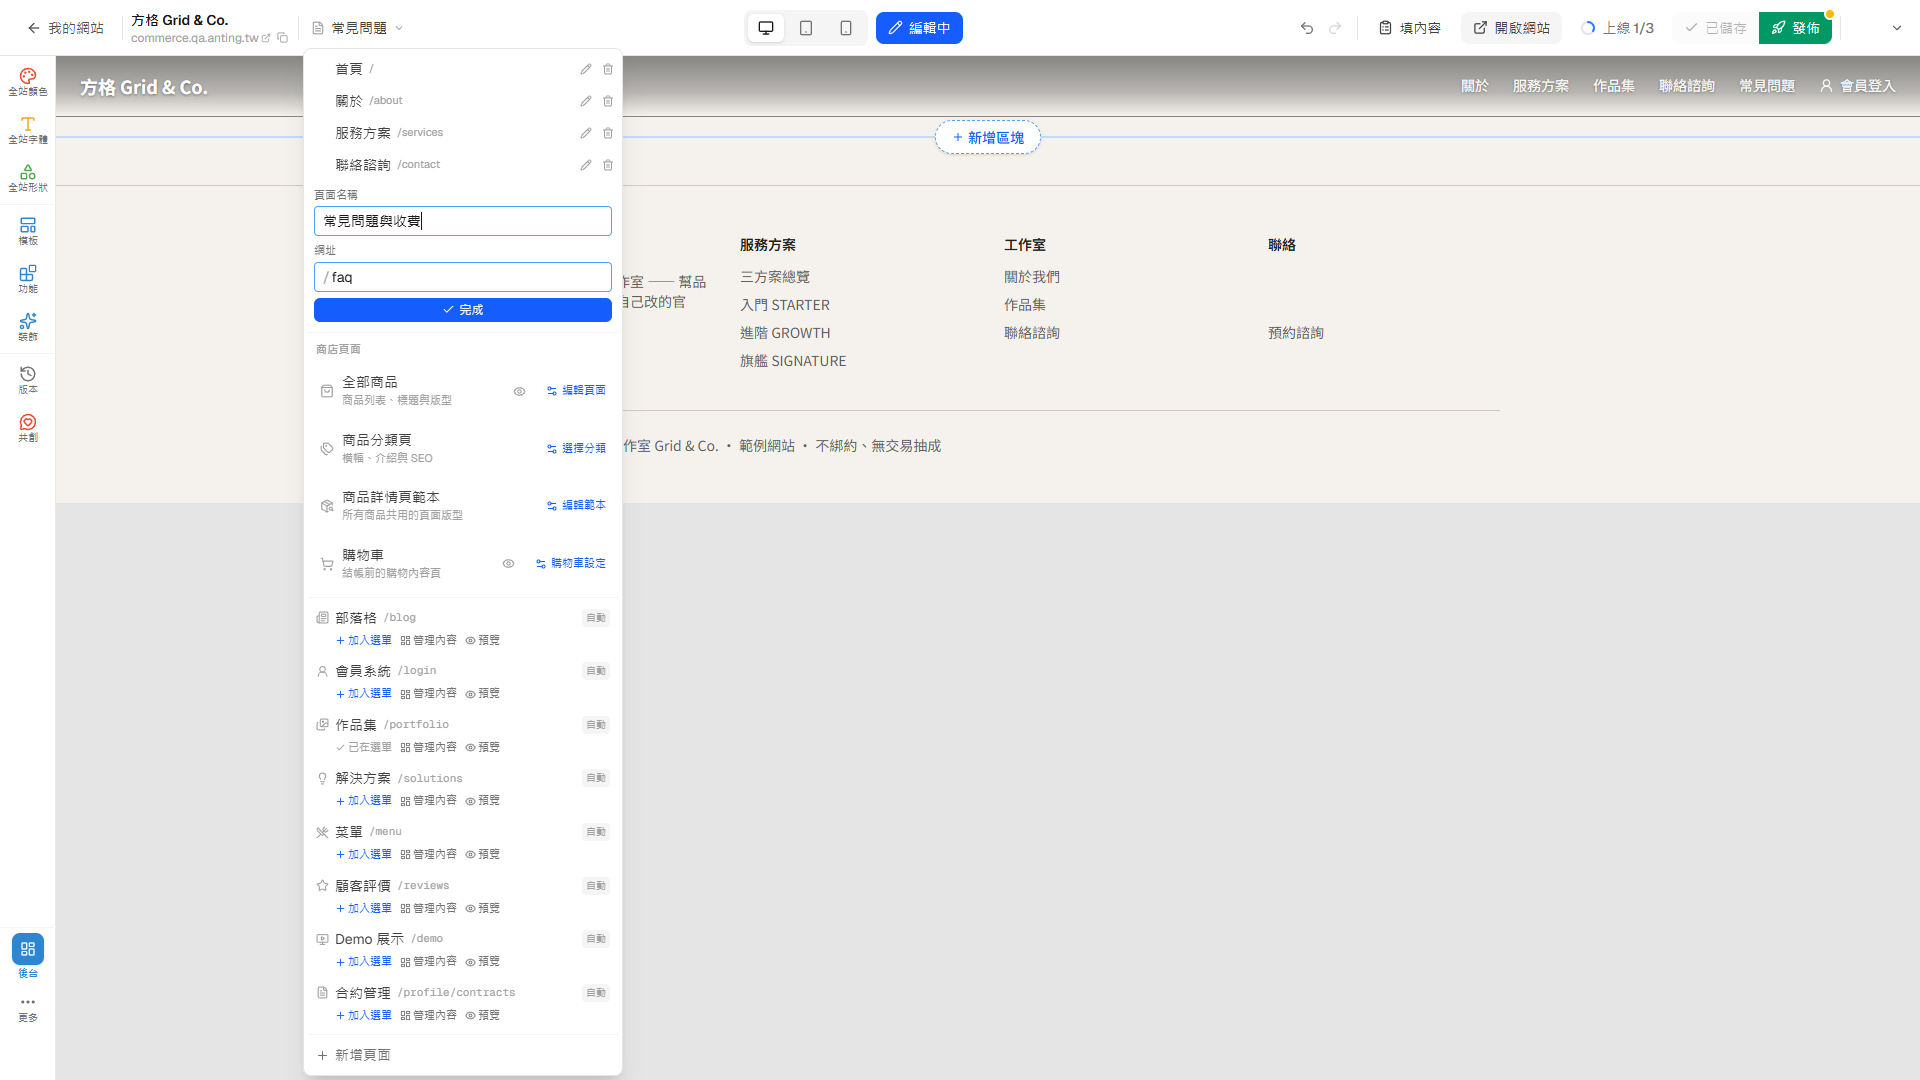Preview the 會員系統 /login page
1920x1080 pixels.
tap(482, 693)
